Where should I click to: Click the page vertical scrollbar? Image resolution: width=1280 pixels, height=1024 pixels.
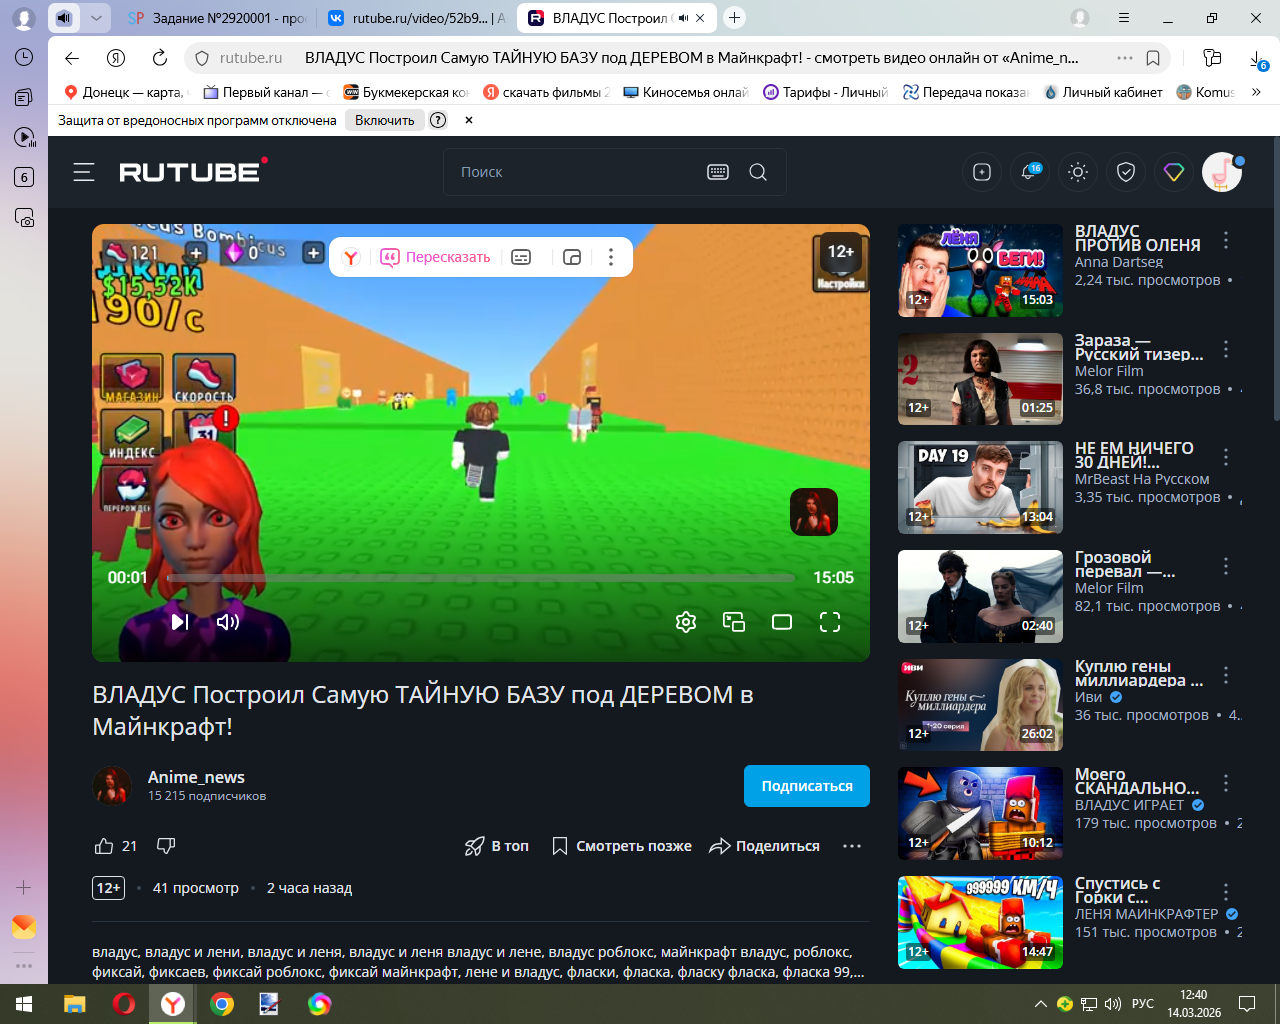(x=1275, y=280)
